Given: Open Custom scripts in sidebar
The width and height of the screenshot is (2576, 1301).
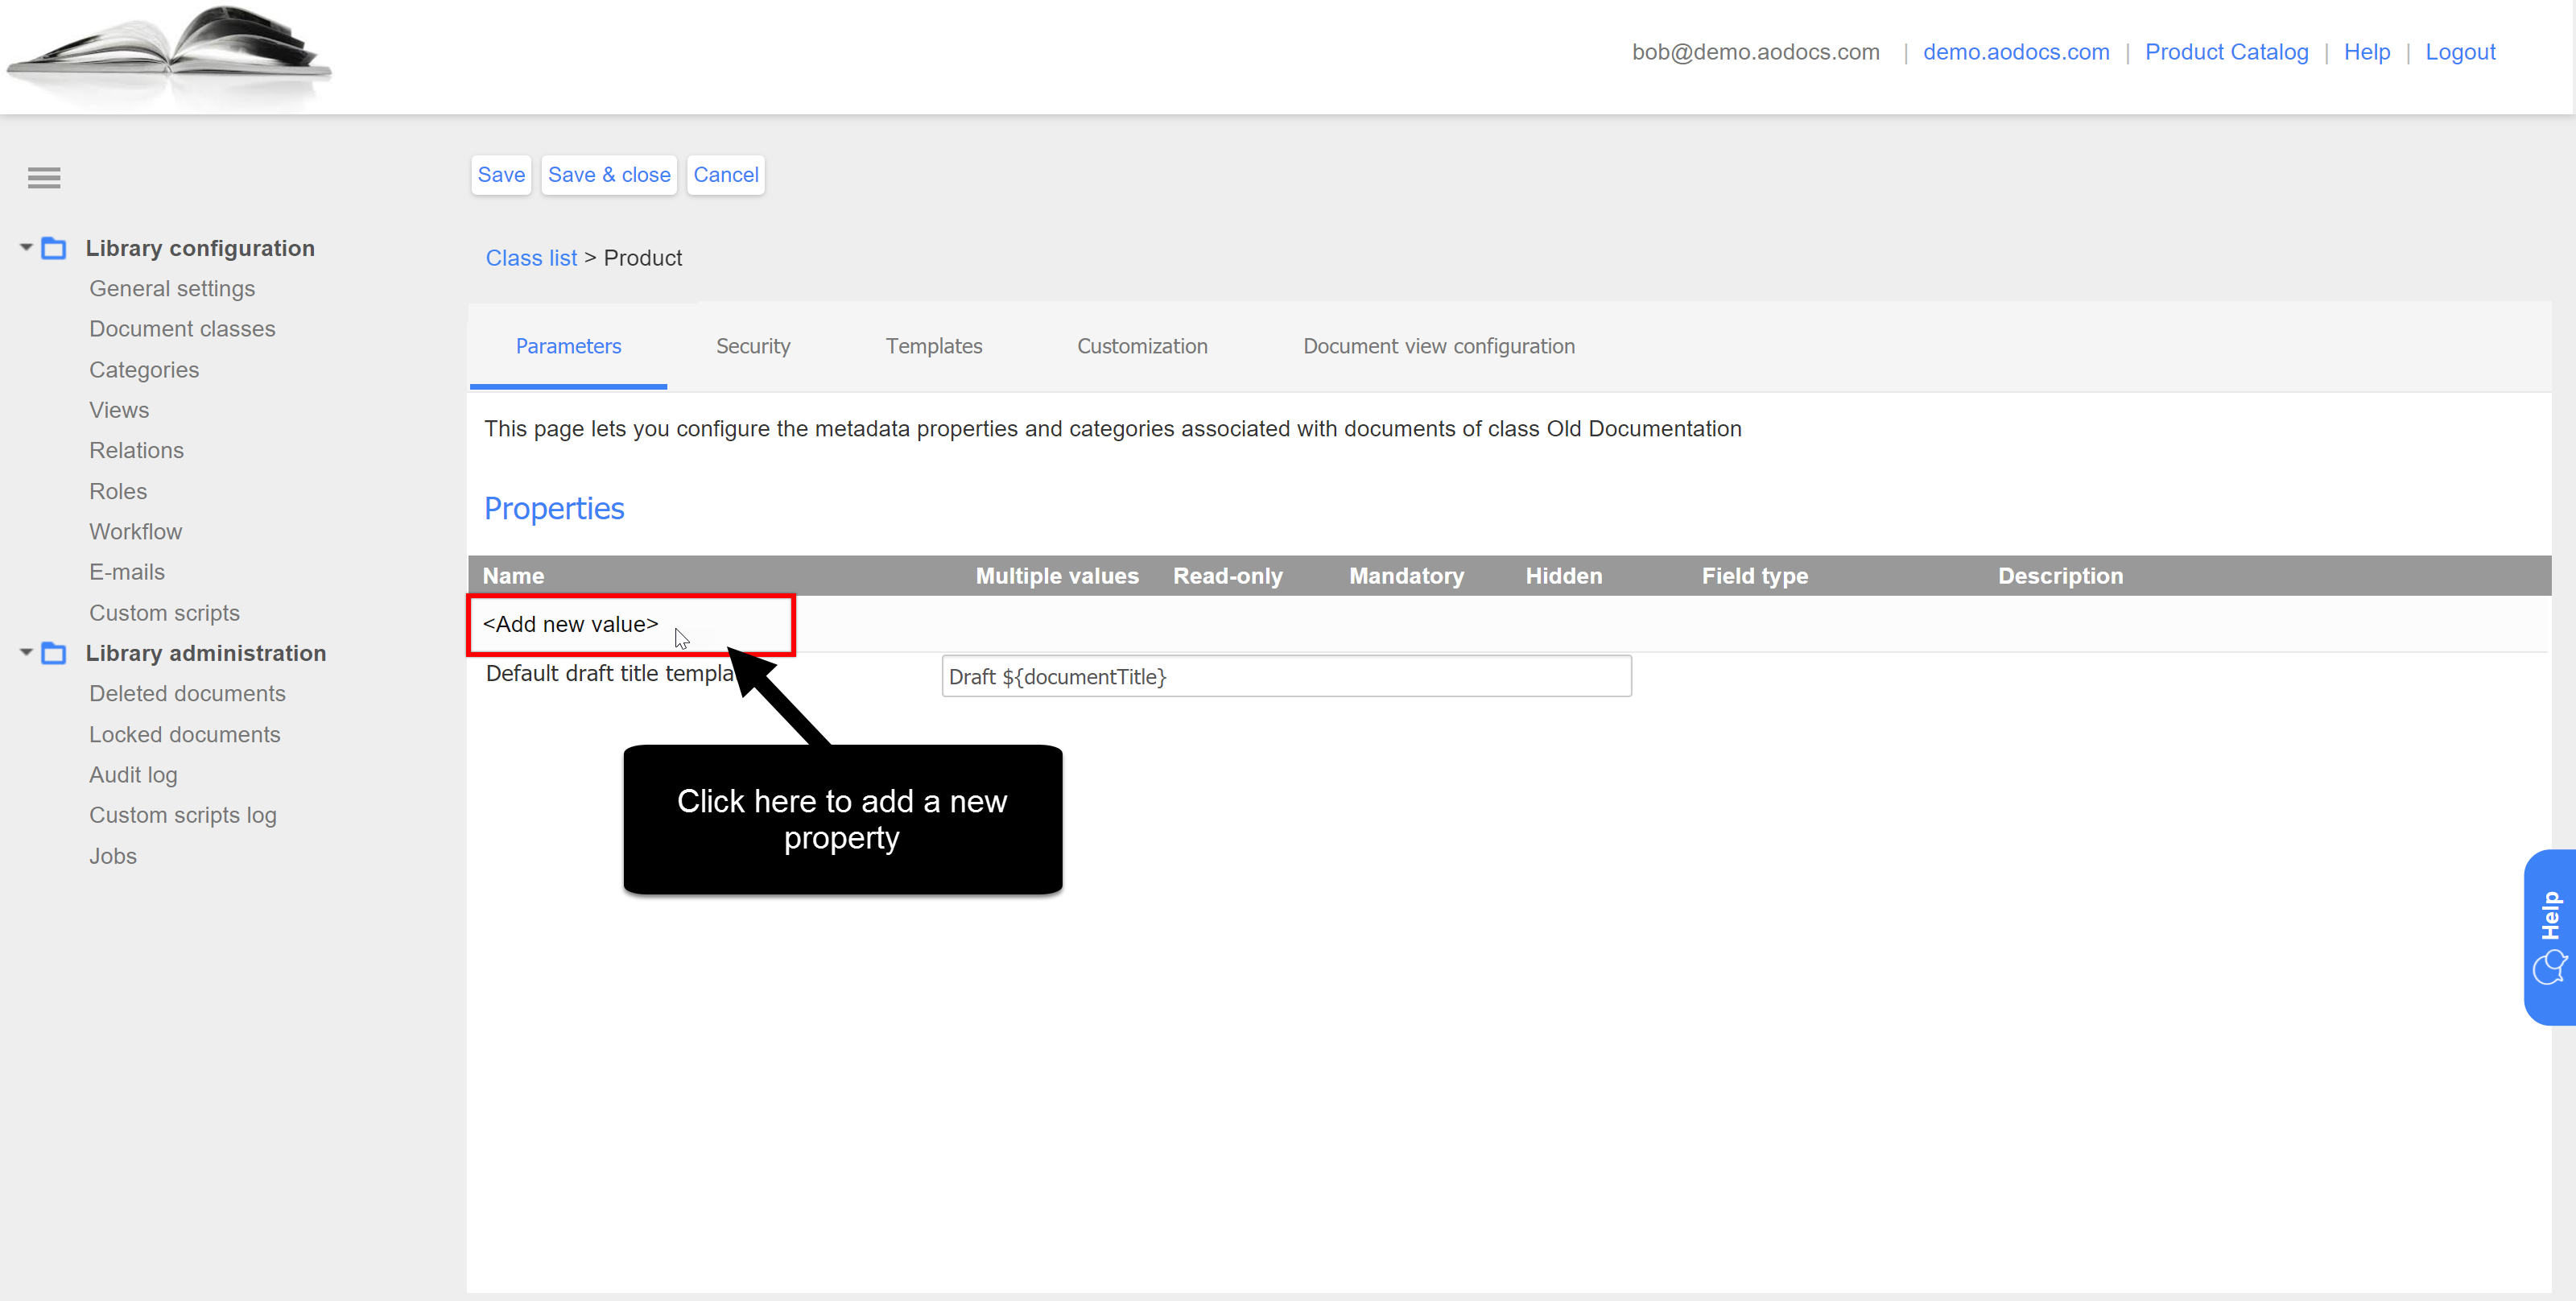Looking at the screenshot, I should click(x=164, y=613).
